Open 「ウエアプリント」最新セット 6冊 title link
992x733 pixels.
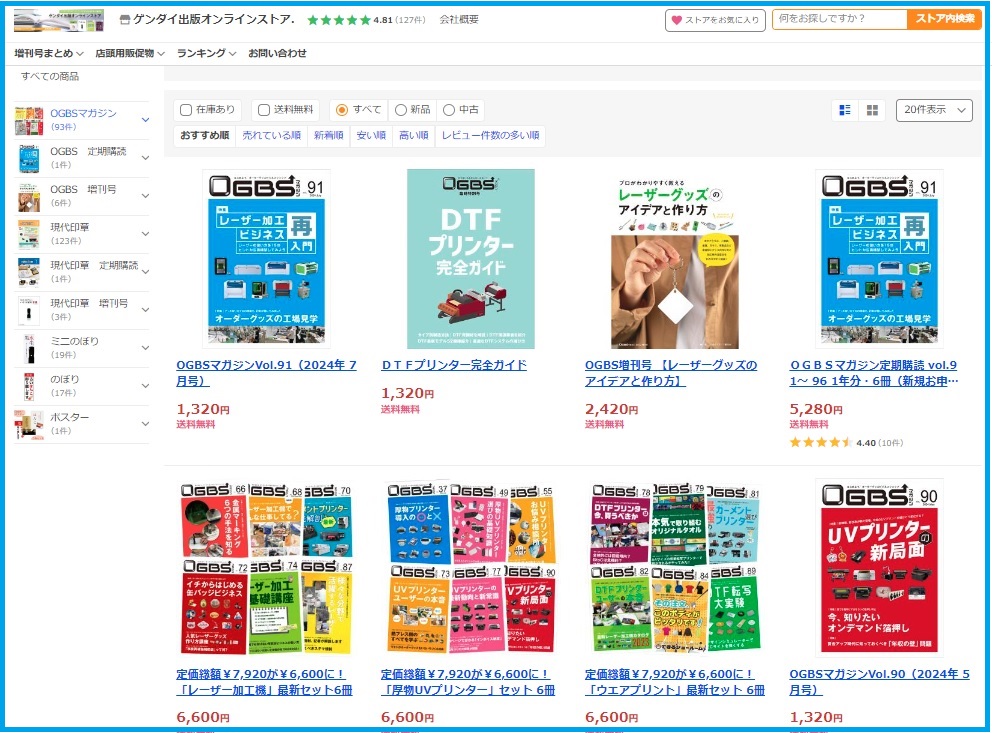pyautogui.click(x=674, y=682)
